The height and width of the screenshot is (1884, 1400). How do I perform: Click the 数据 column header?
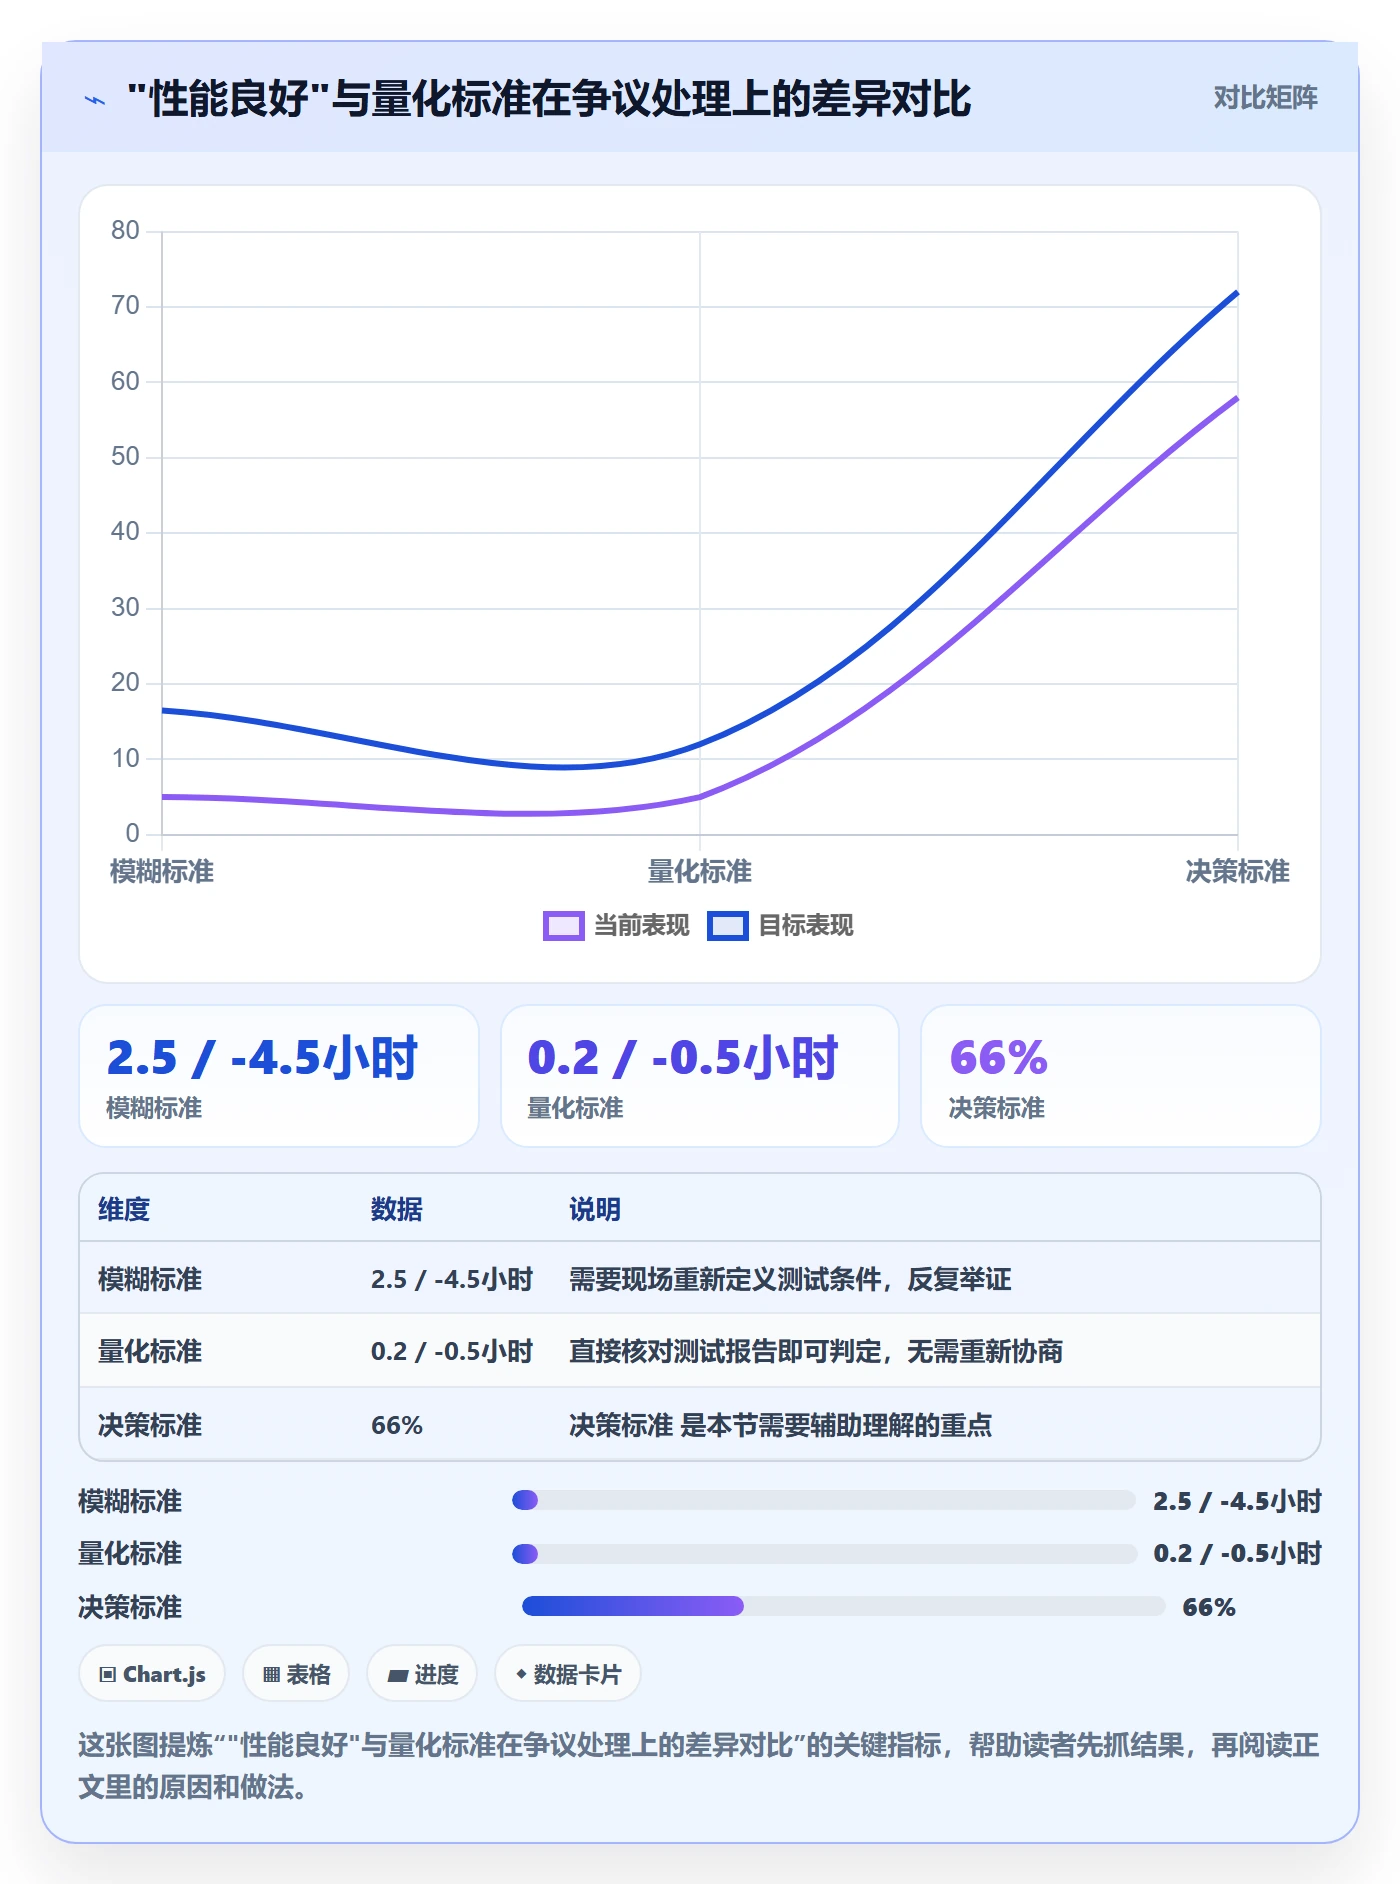coord(397,1210)
